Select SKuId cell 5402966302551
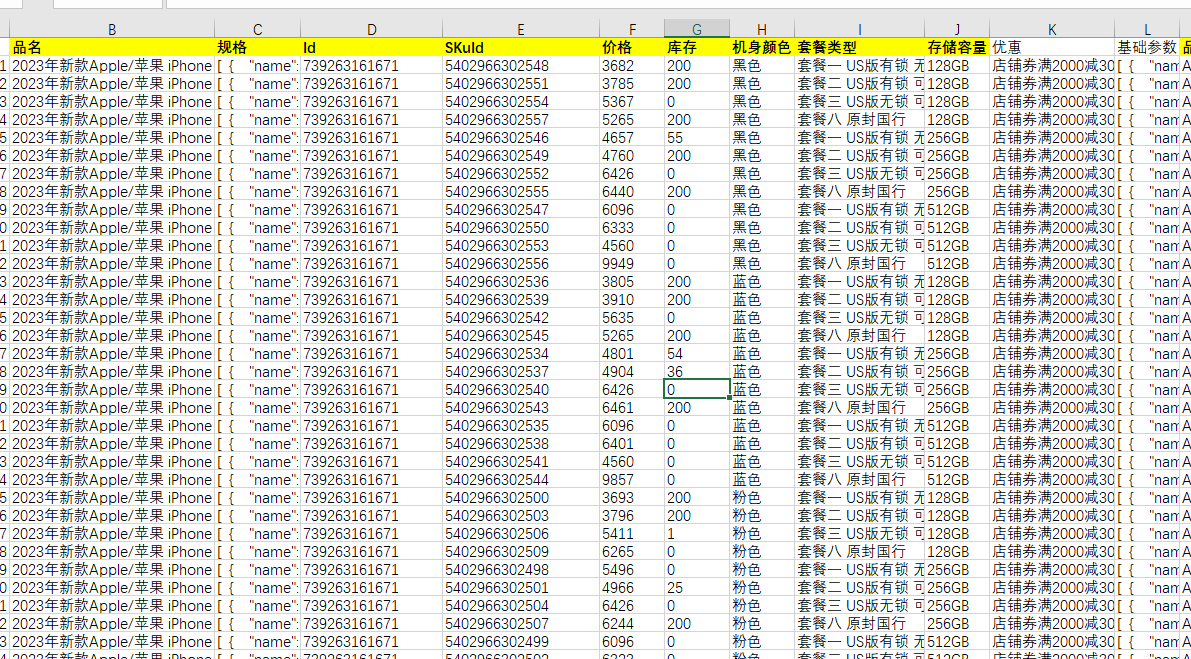 [520, 84]
